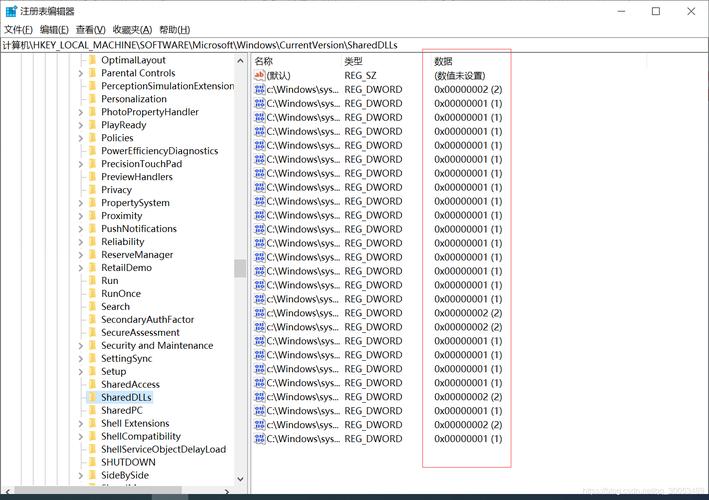709x500 pixels.
Task: Click the REG_SZ type cell
Action: tap(360, 75)
